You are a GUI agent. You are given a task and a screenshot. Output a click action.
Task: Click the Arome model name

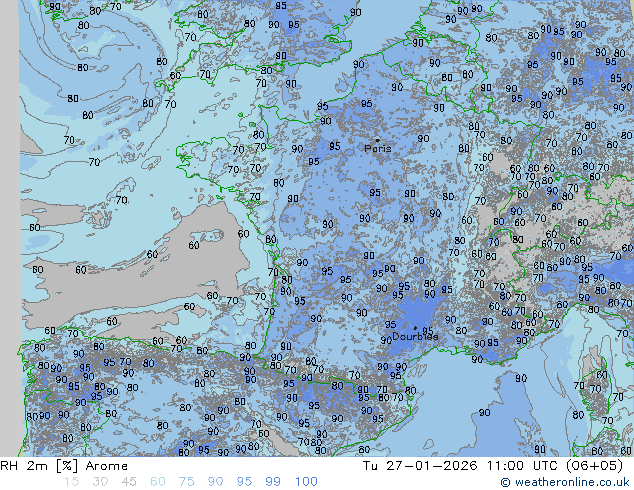click(106, 466)
